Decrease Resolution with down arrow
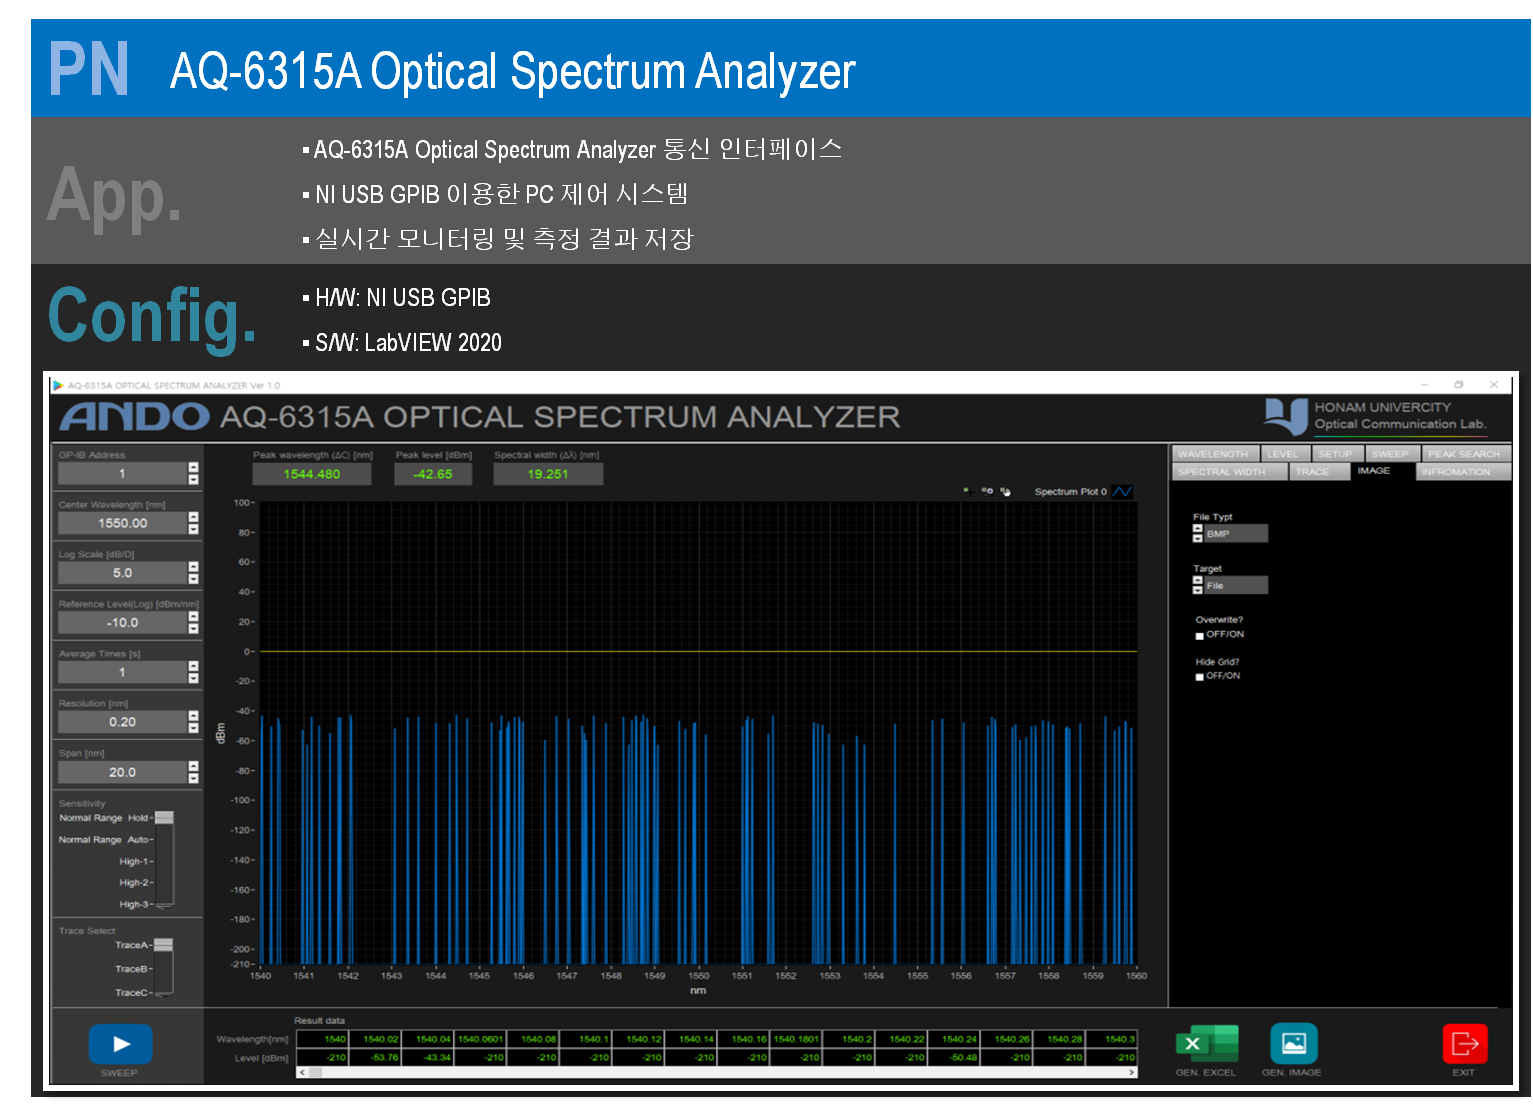 point(194,728)
